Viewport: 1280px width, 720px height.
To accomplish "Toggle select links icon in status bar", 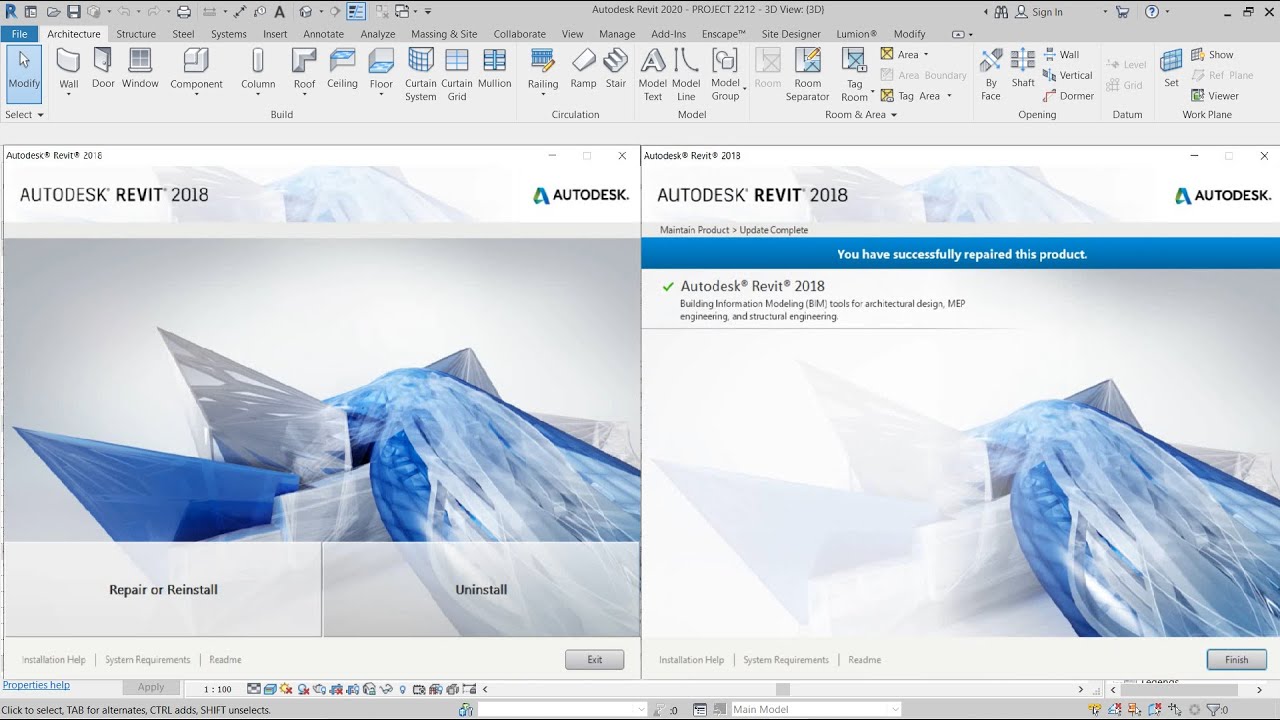I will tap(1095, 710).
